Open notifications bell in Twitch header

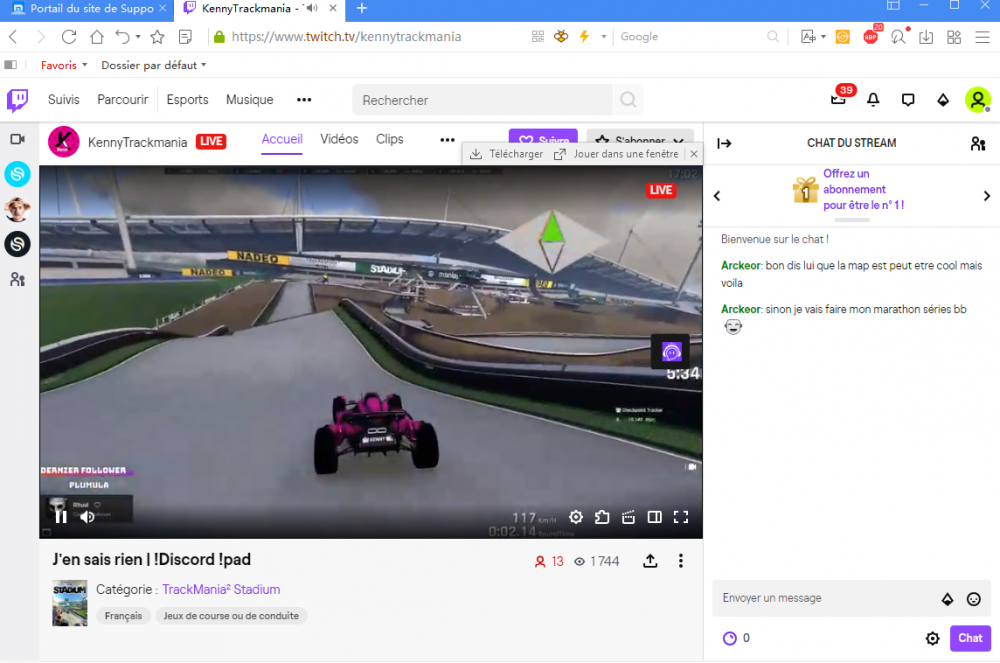(873, 100)
